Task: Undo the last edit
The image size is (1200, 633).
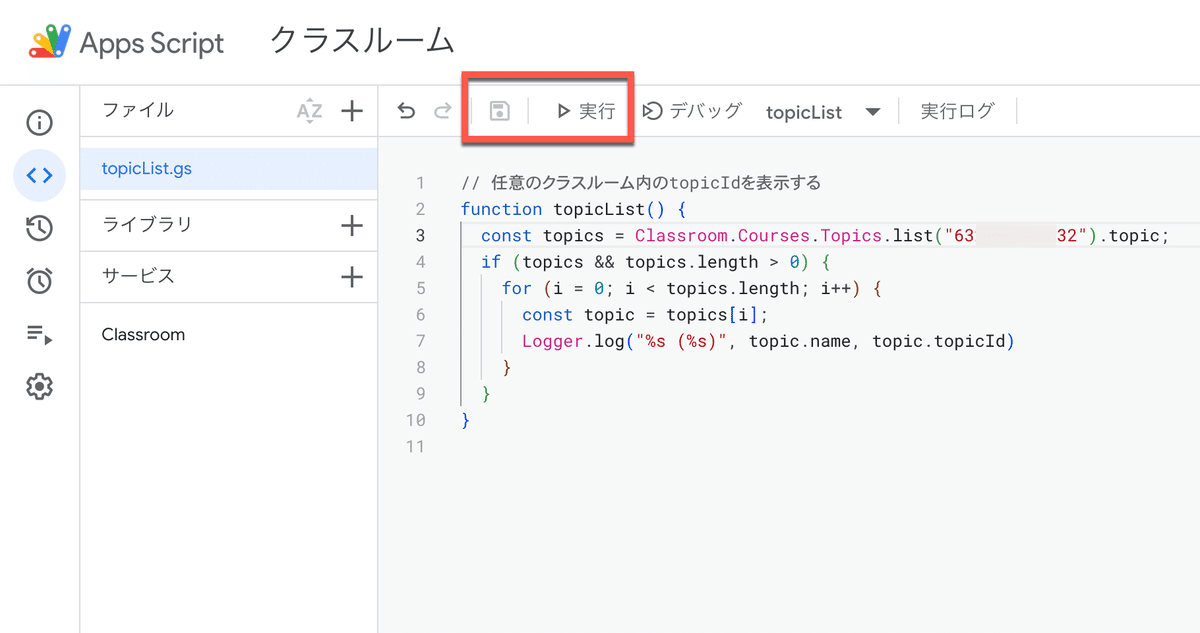Action: 406,111
